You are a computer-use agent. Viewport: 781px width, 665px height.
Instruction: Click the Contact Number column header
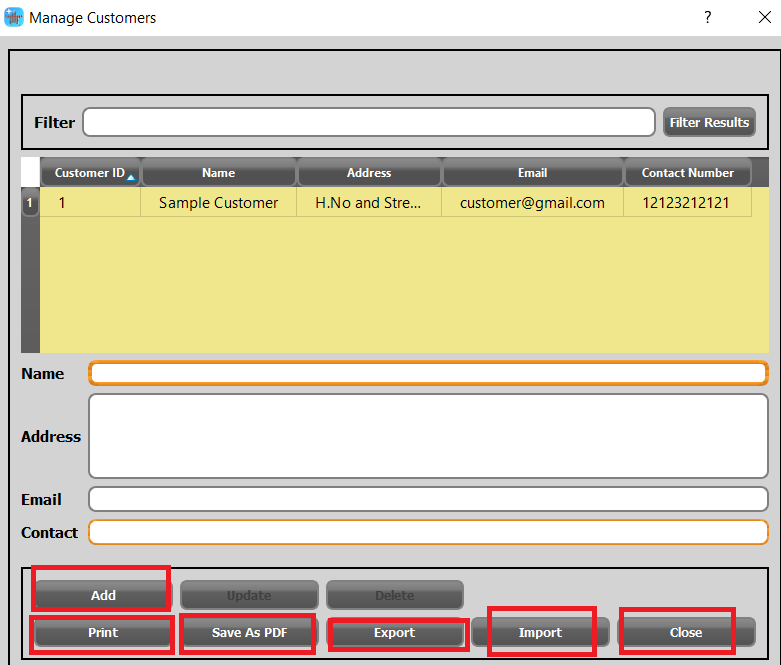[x=688, y=173]
